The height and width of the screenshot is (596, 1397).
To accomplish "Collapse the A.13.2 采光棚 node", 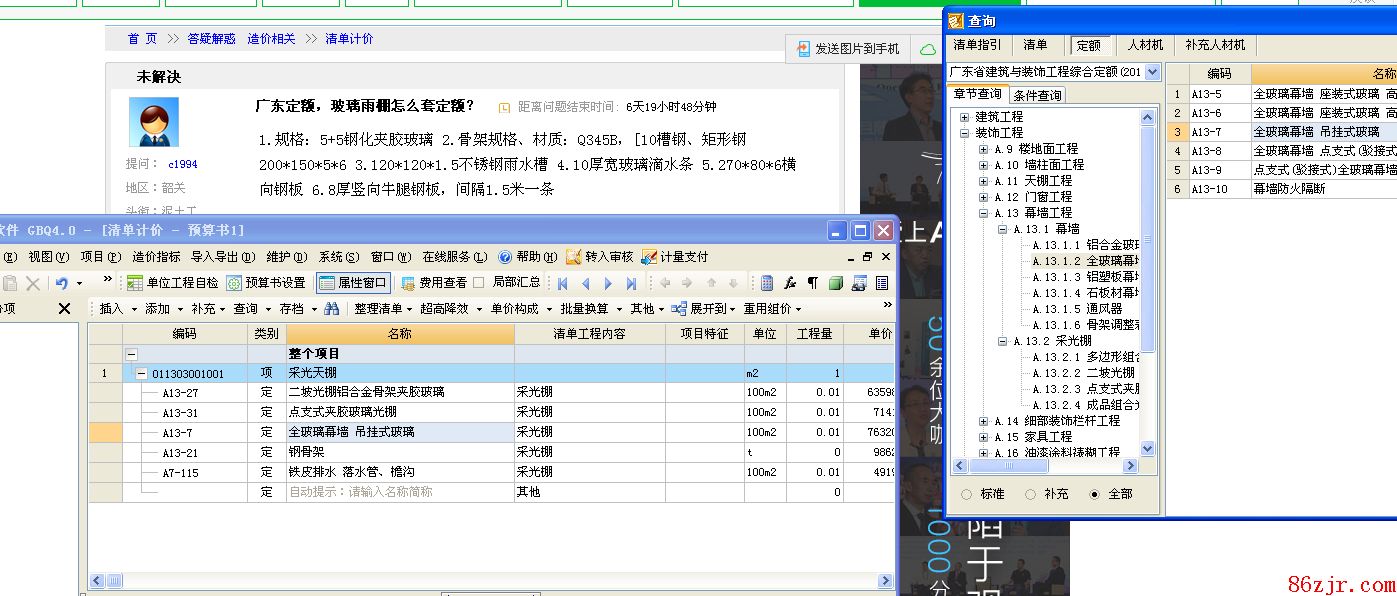I will 1003,341.
